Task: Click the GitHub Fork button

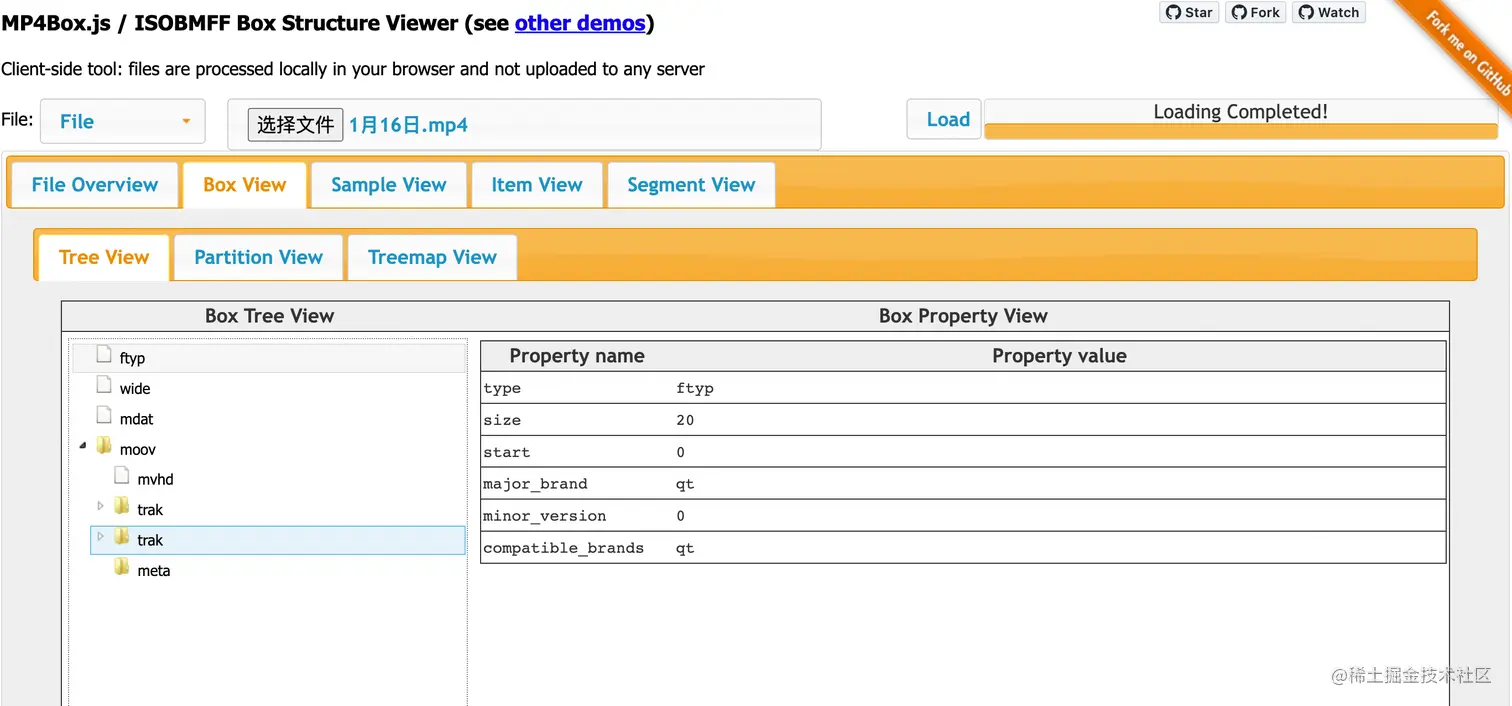Action: click(1255, 12)
